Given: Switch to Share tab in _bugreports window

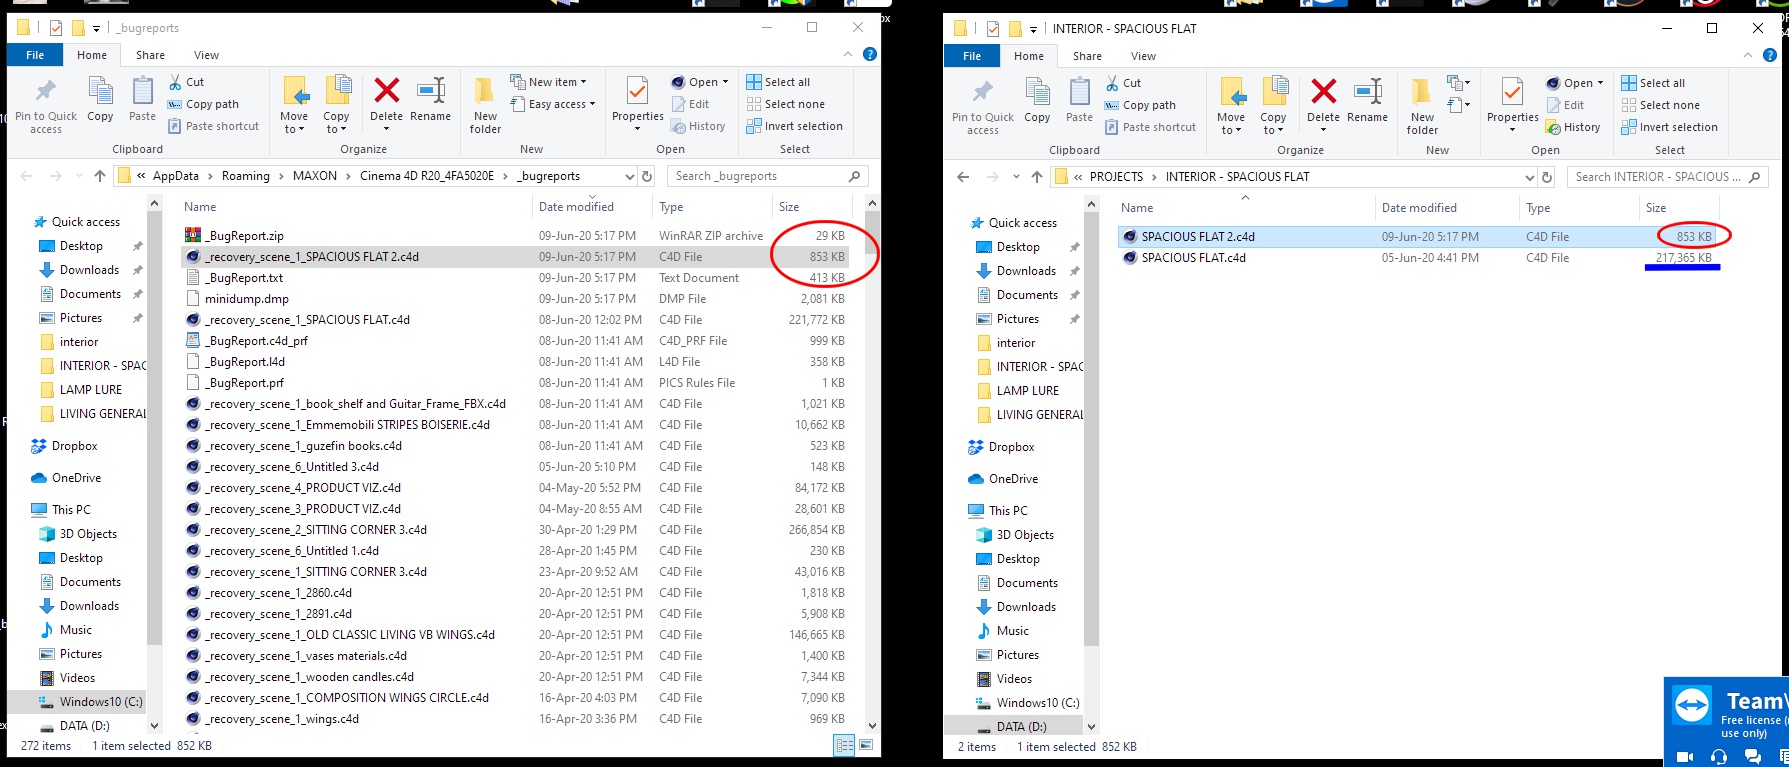Looking at the screenshot, I should [x=151, y=55].
